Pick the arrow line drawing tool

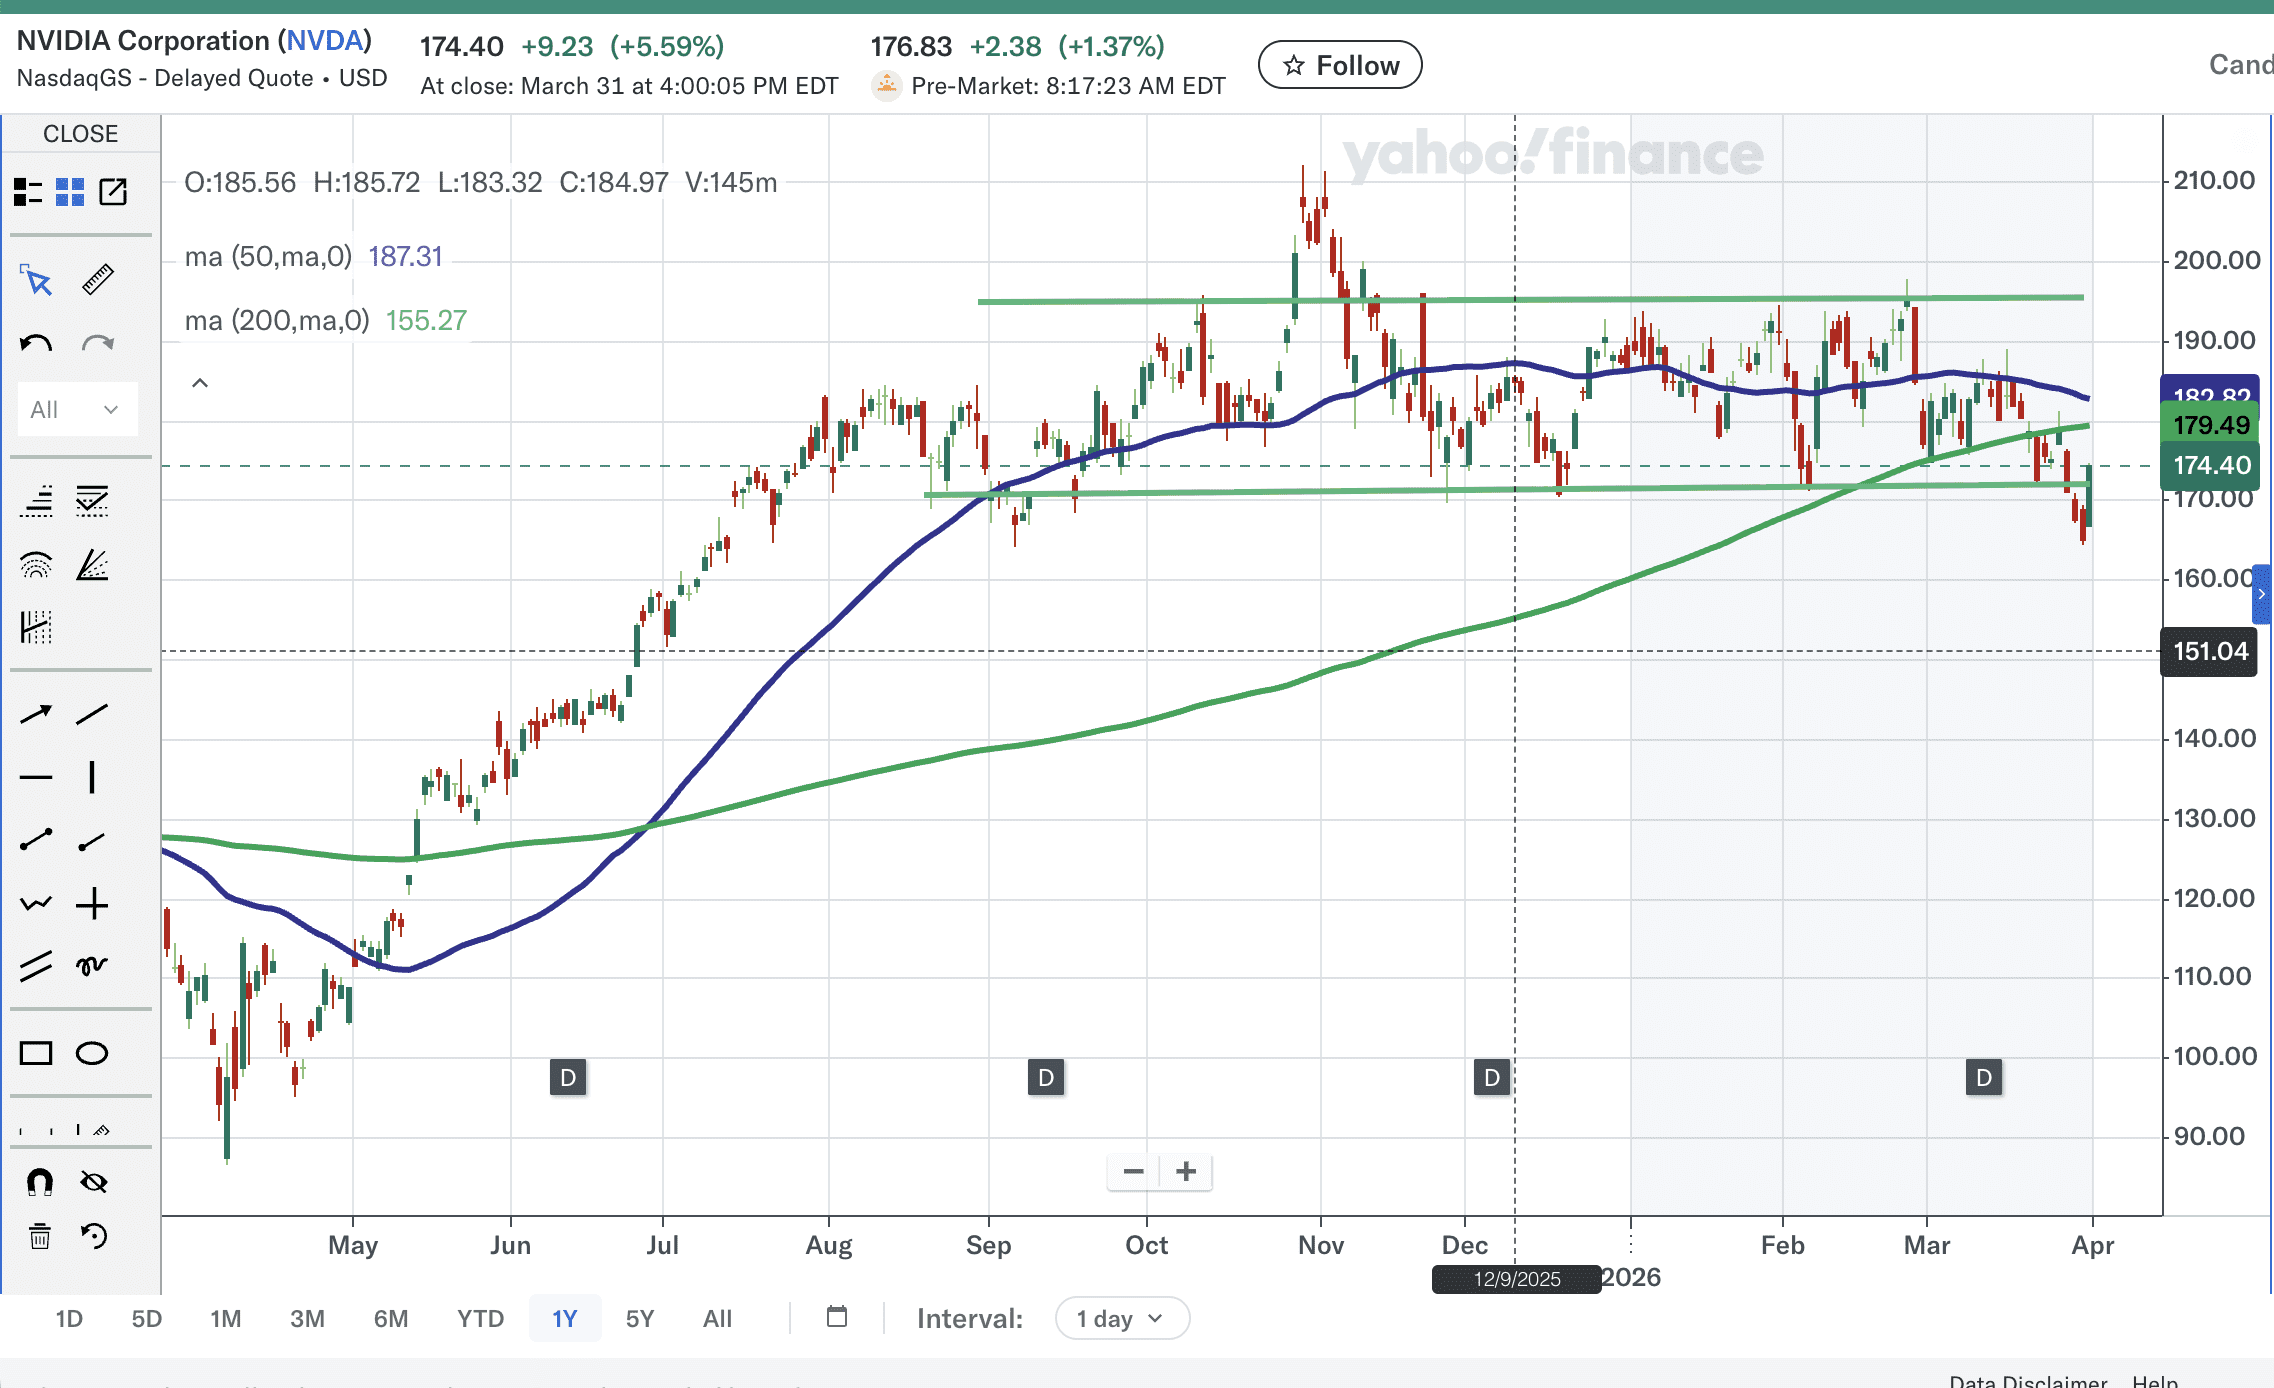pyautogui.click(x=36, y=714)
